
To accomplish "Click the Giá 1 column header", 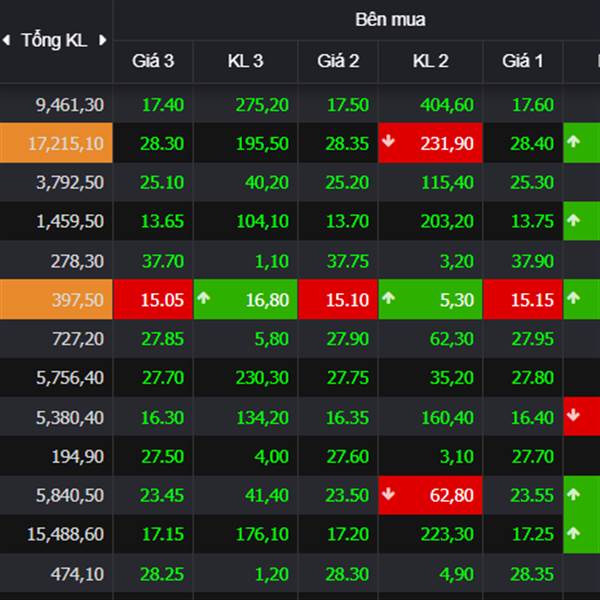I will tap(522, 62).
